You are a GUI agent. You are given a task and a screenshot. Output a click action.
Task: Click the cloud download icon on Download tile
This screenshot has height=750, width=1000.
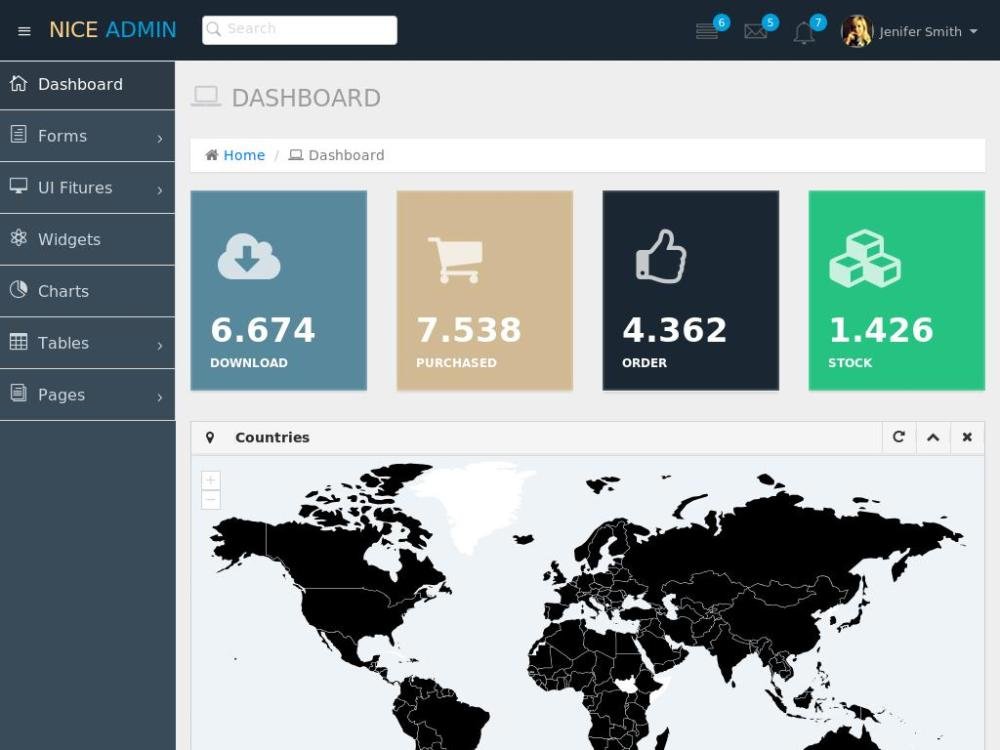point(249,257)
